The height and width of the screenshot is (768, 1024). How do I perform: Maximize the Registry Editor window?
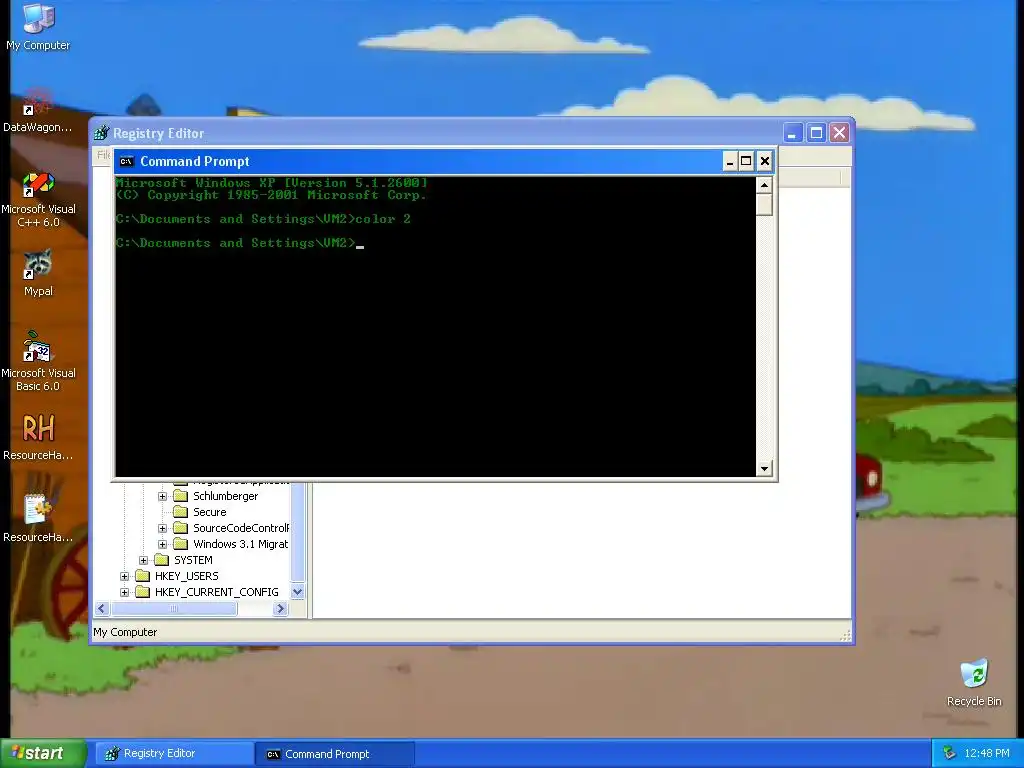[x=816, y=133]
